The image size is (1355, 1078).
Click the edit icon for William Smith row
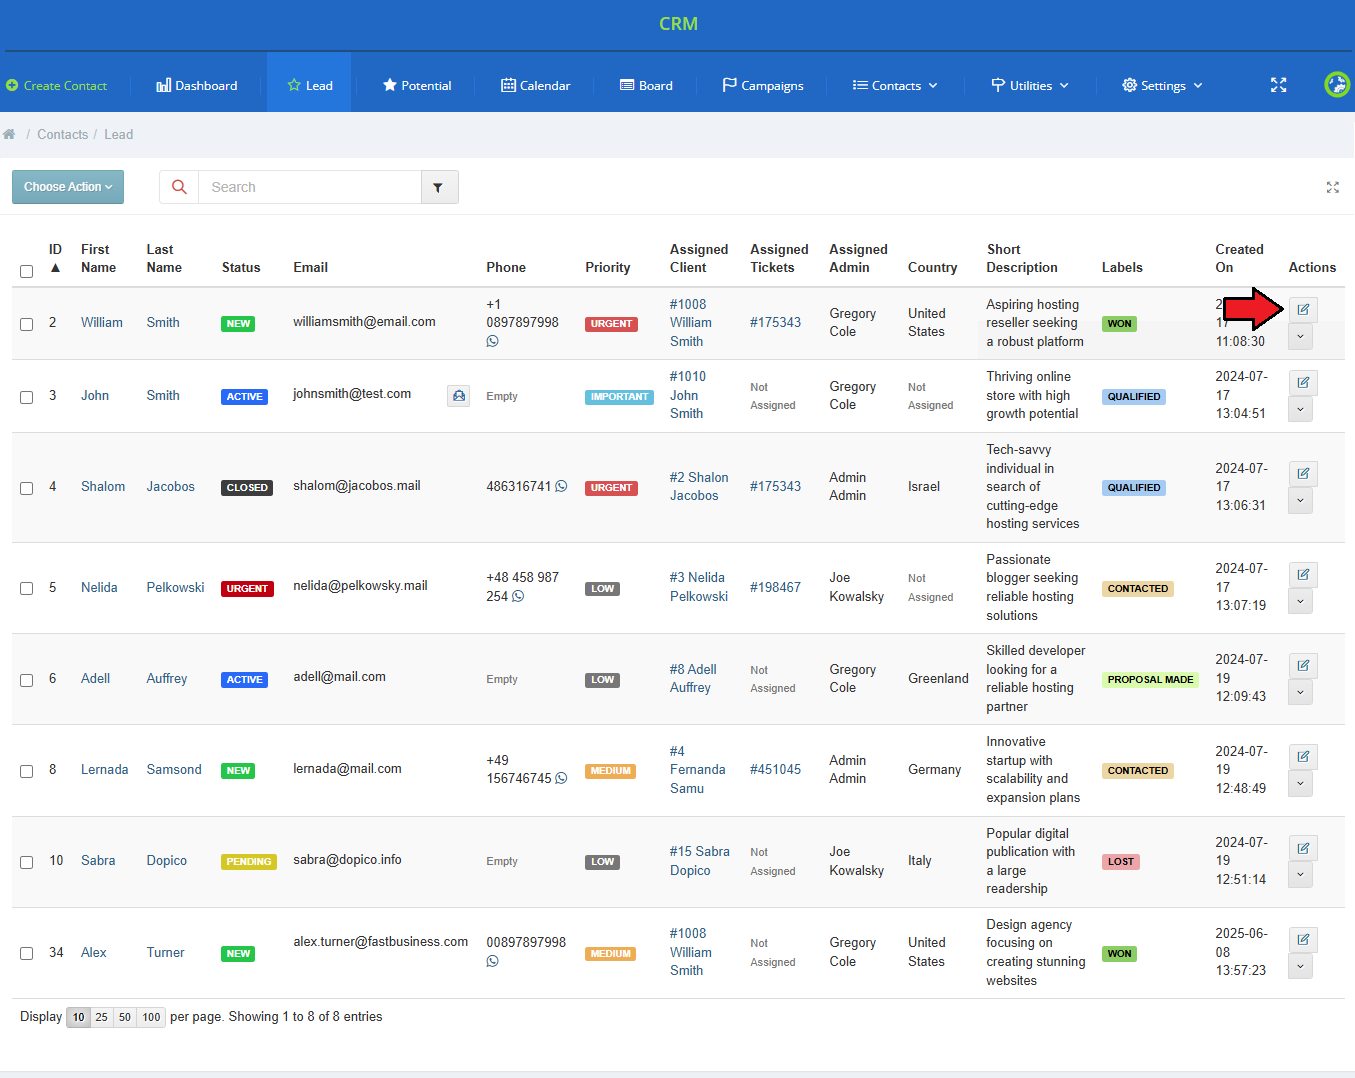click(x=1303, y=310)
